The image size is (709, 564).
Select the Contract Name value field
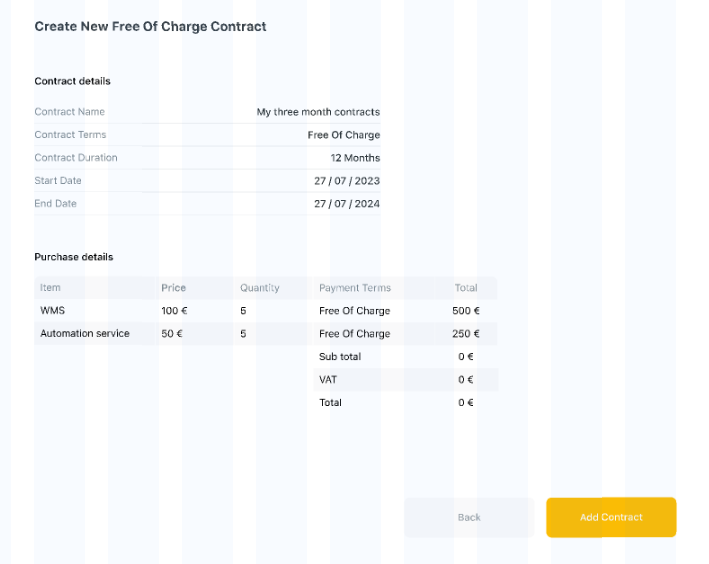[x=318, y=112]
